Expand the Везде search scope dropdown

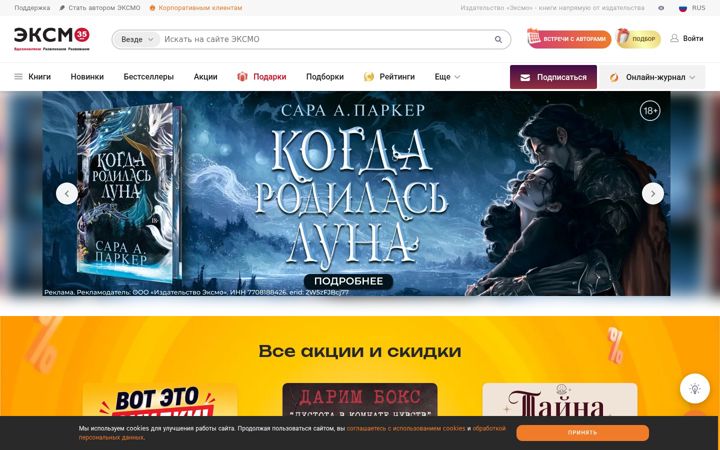[136, 39]
